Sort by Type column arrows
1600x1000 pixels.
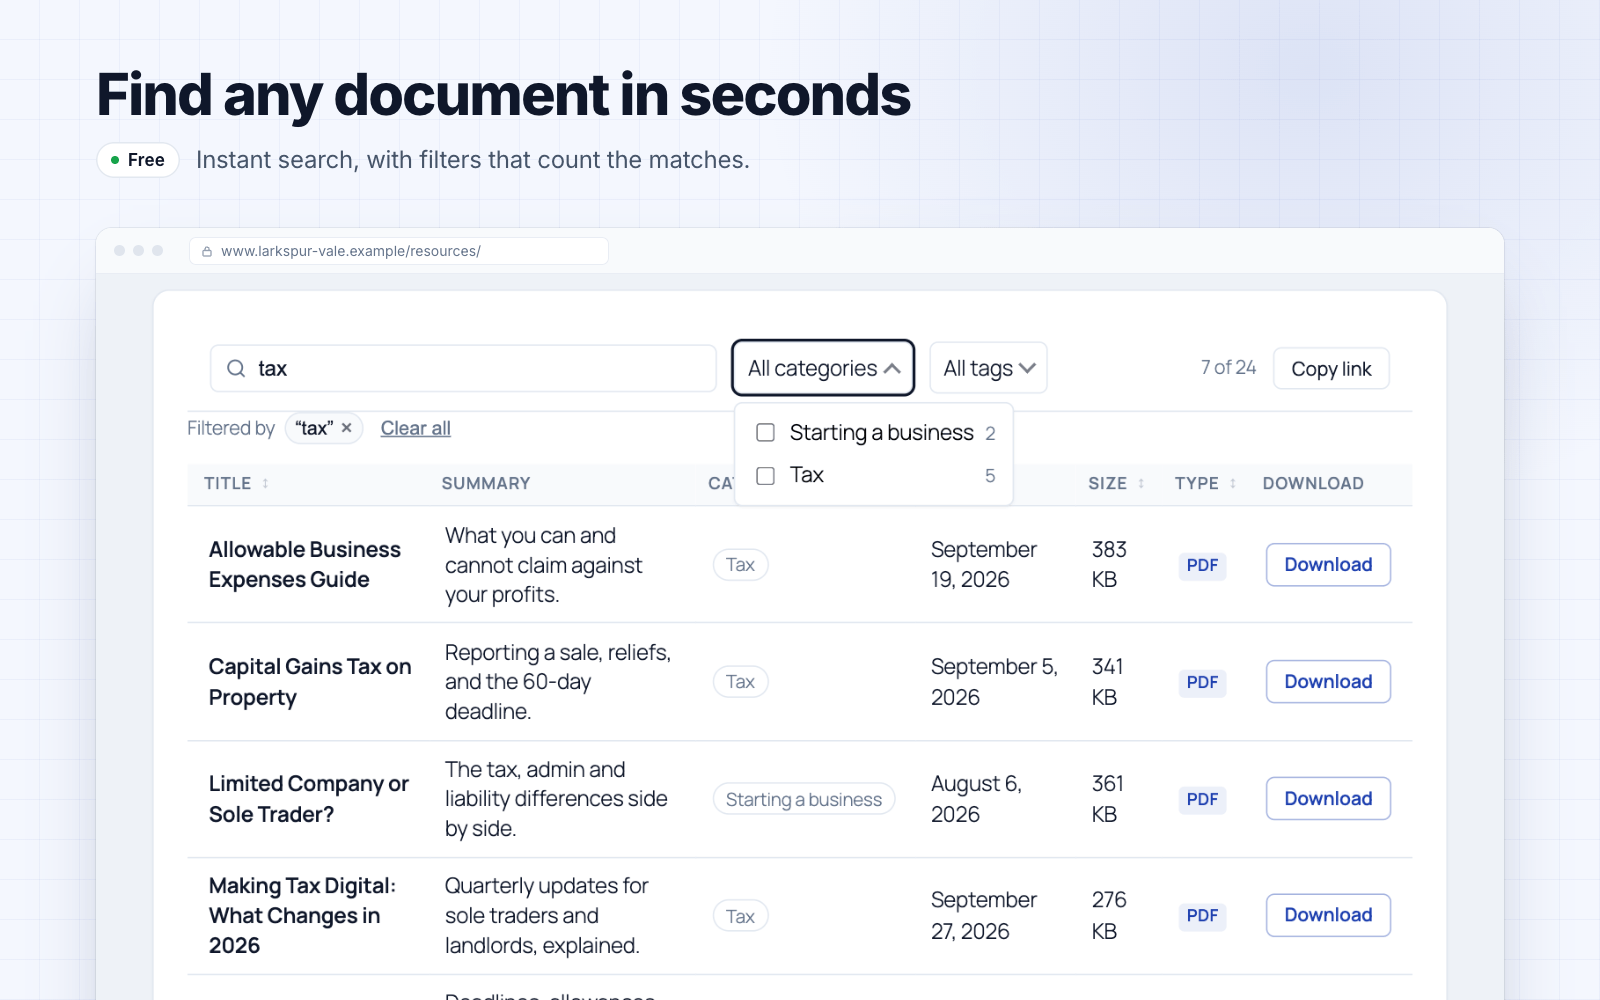pyautogui.click(x=1233, y=483)
